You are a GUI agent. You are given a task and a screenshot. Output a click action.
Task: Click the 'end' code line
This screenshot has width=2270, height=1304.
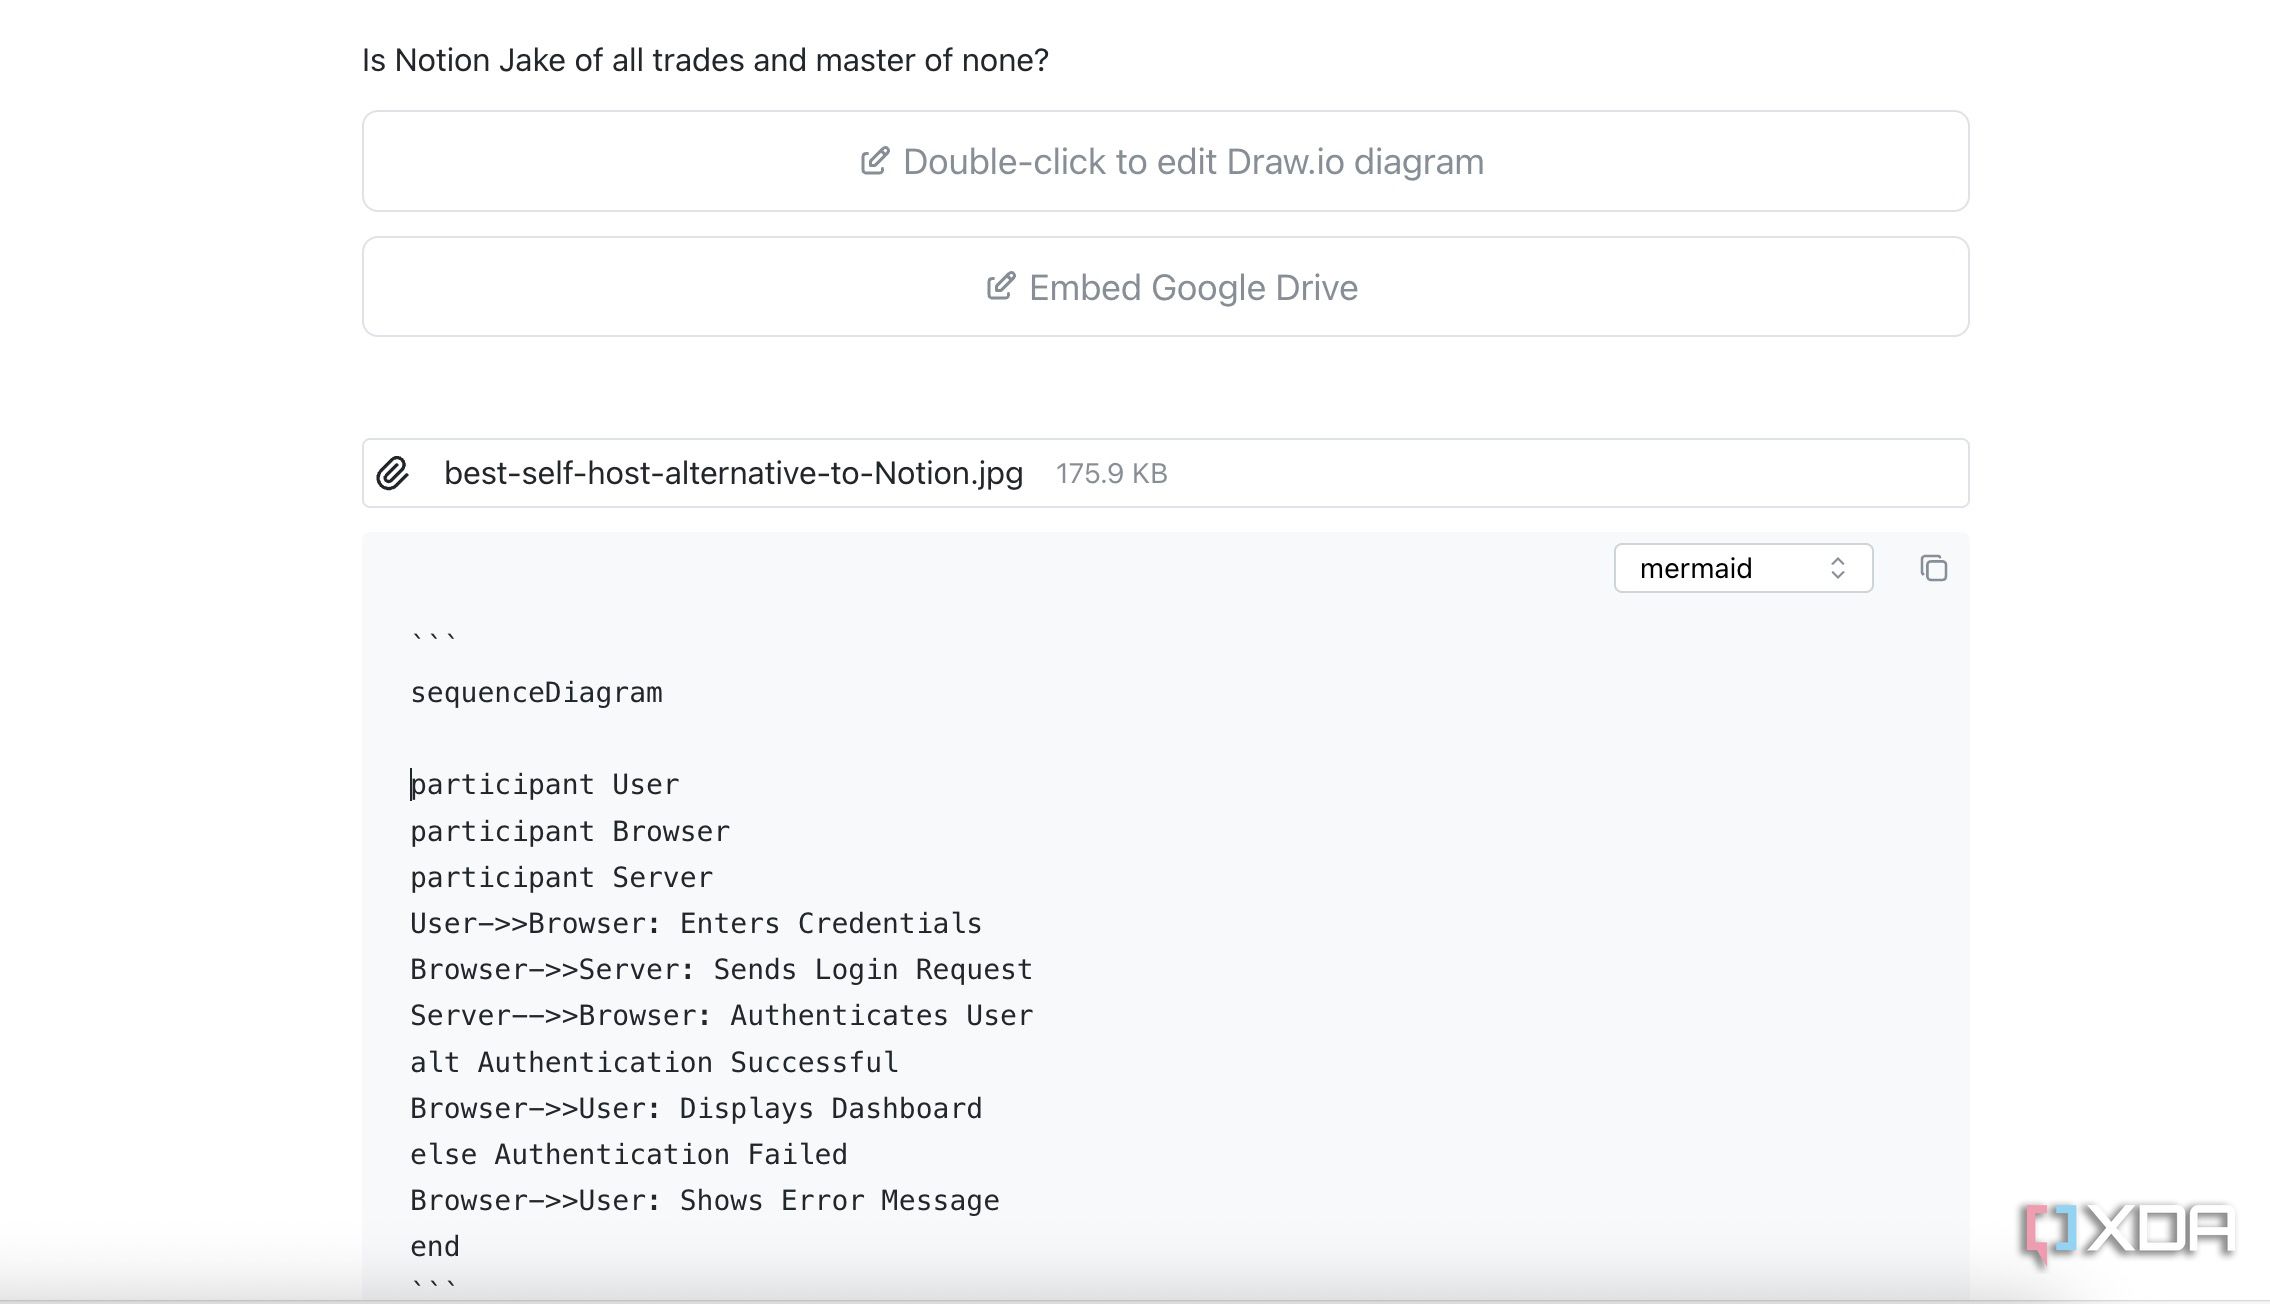point(435,1246)
